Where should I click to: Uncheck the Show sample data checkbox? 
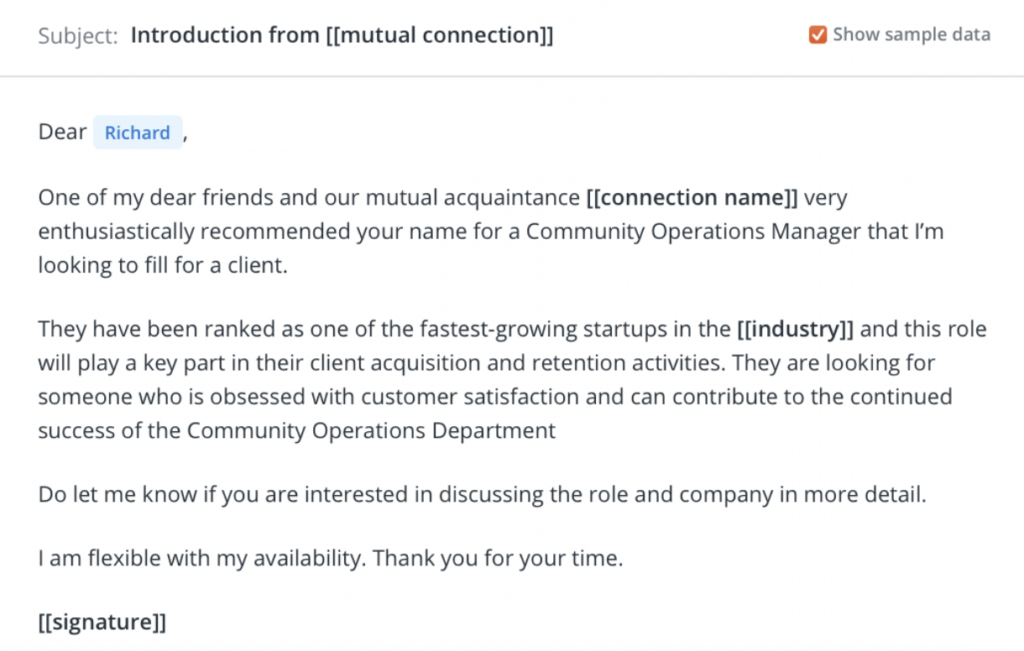point(817,35)
